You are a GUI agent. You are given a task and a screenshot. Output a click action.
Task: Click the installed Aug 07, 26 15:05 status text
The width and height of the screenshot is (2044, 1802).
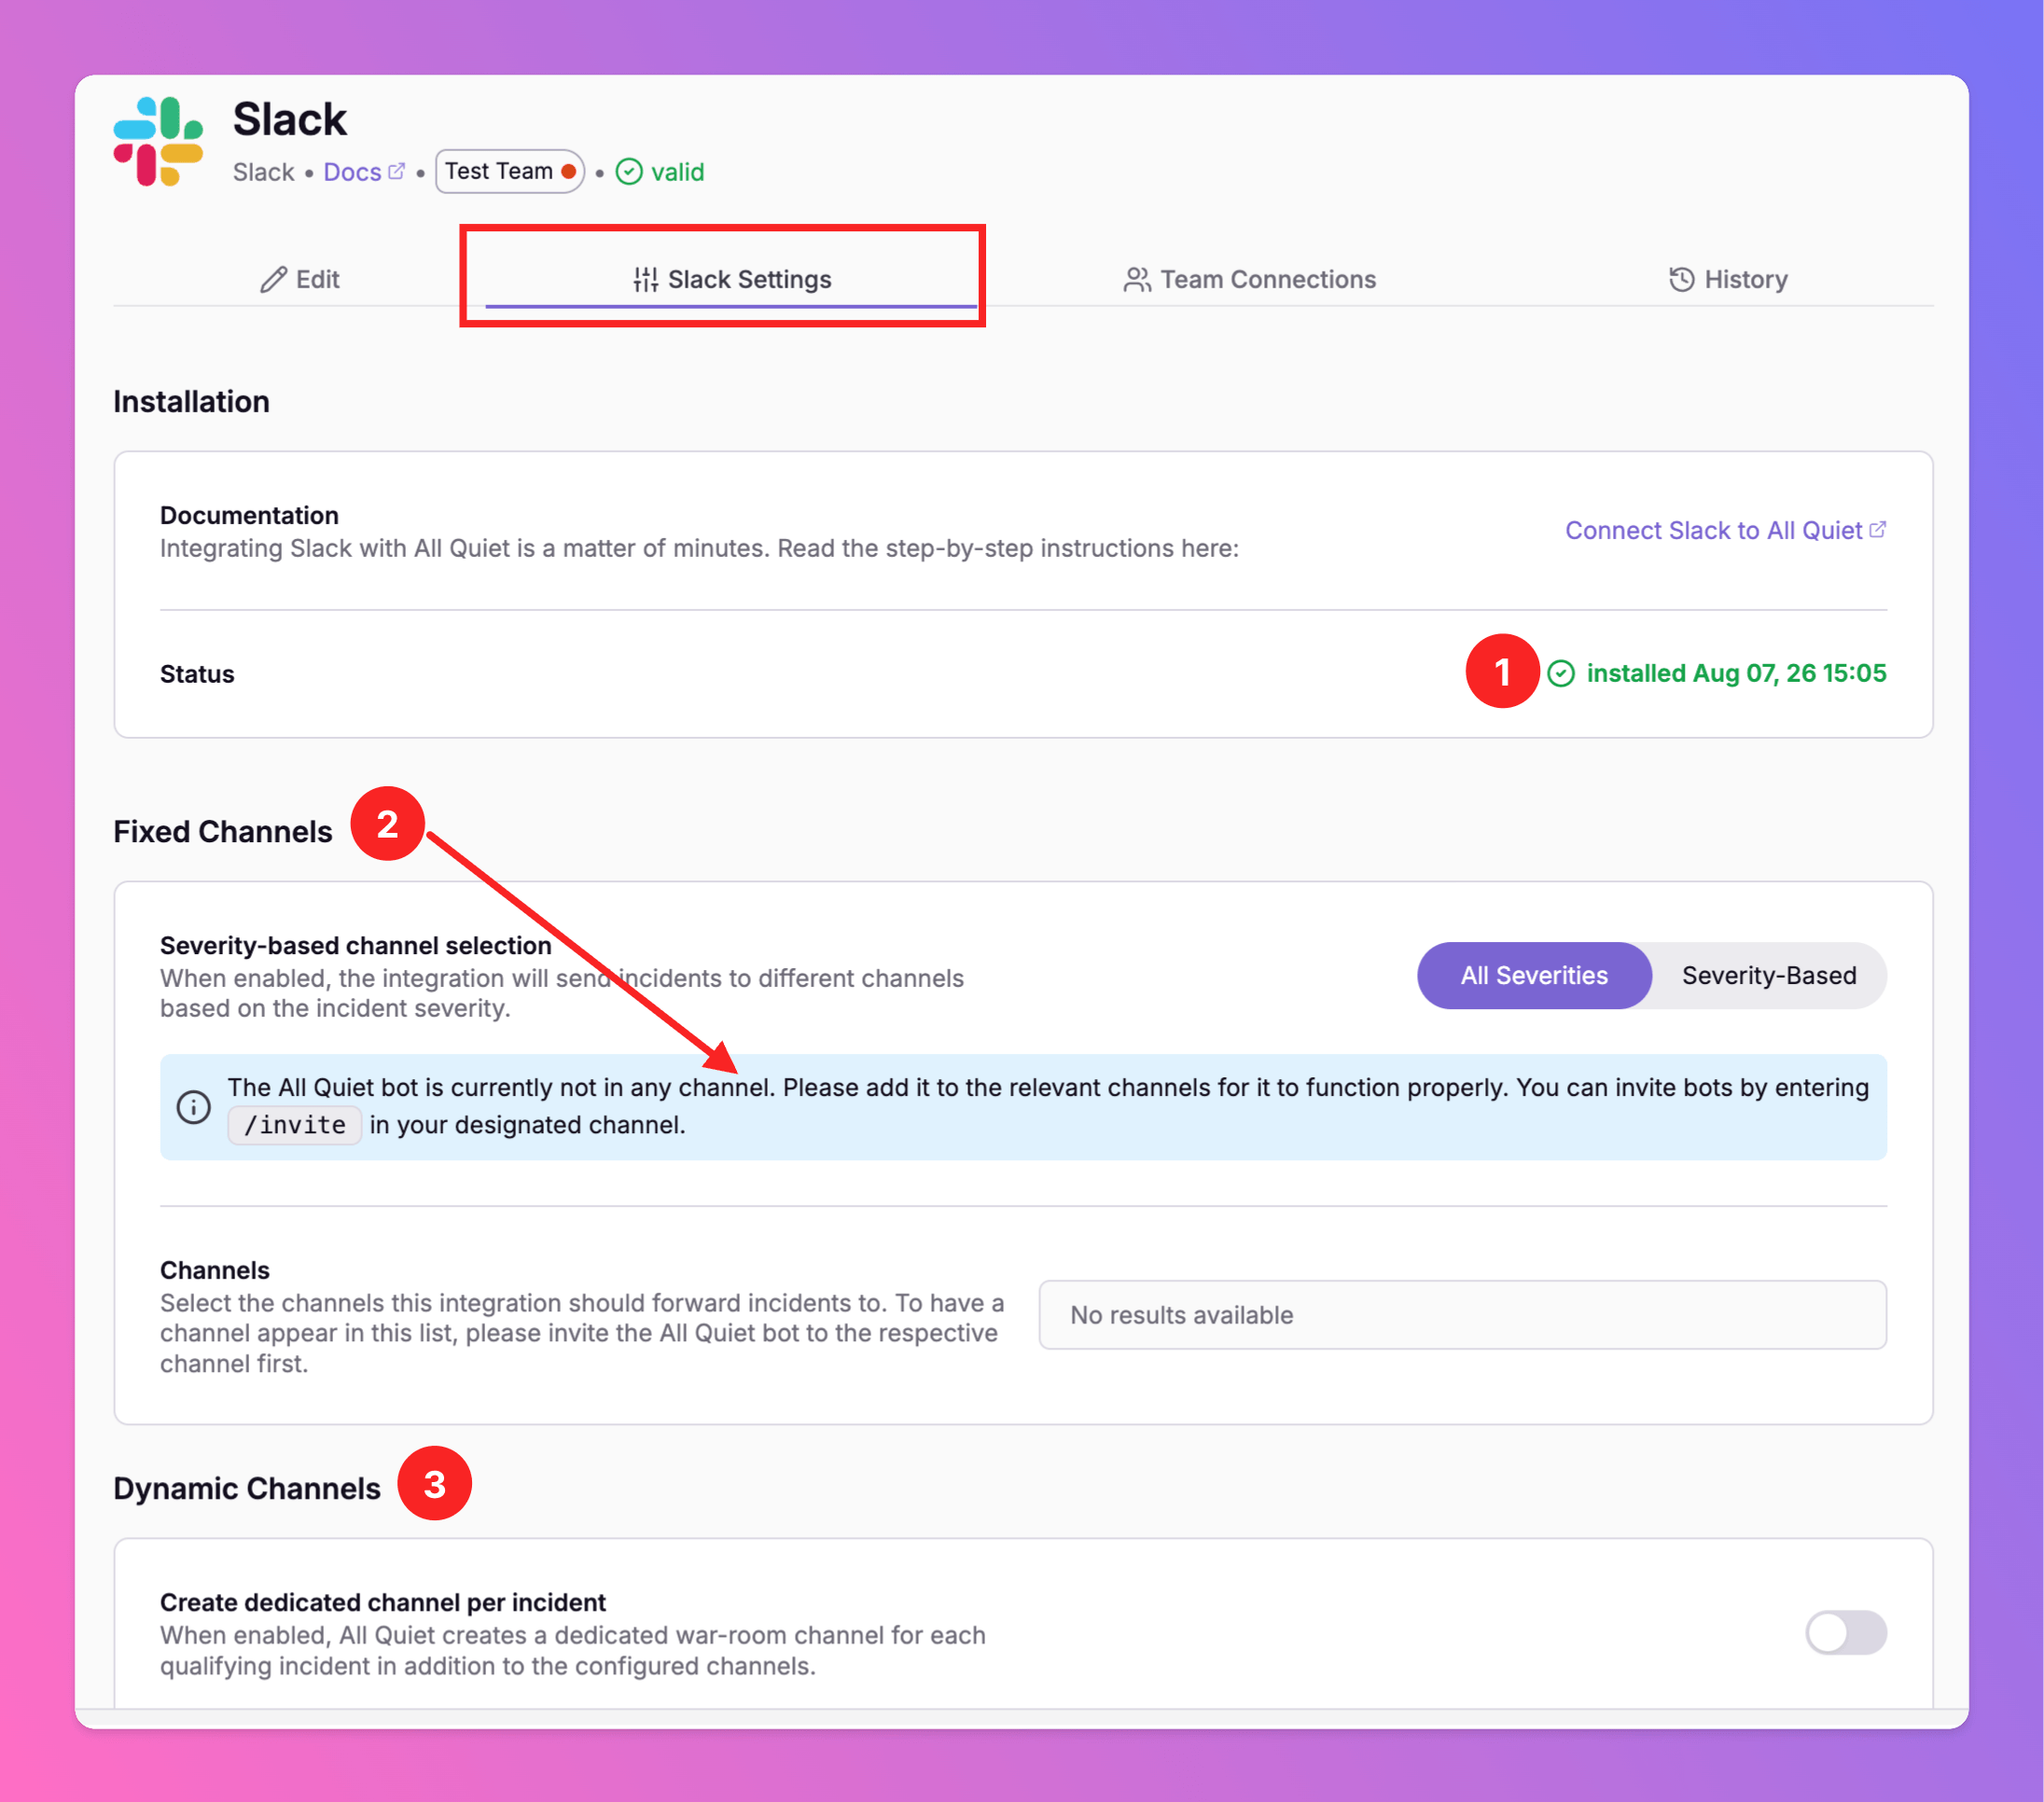(1736, 674)
